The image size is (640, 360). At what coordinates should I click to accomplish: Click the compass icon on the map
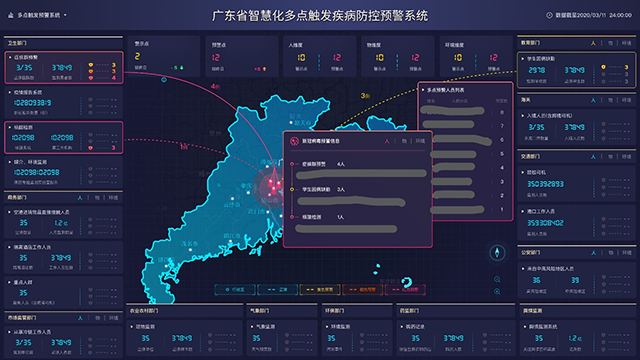[x=497, y=253]
